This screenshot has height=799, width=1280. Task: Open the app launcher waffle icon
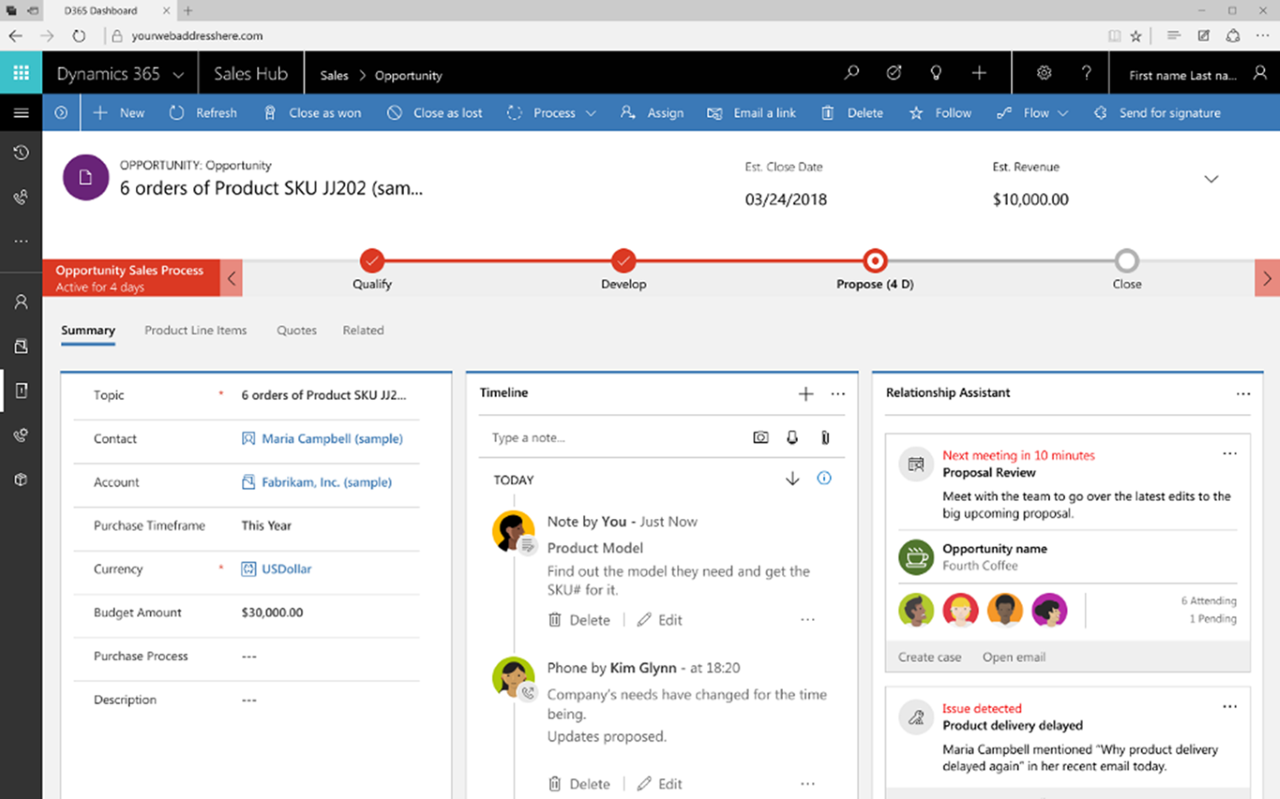21,73
